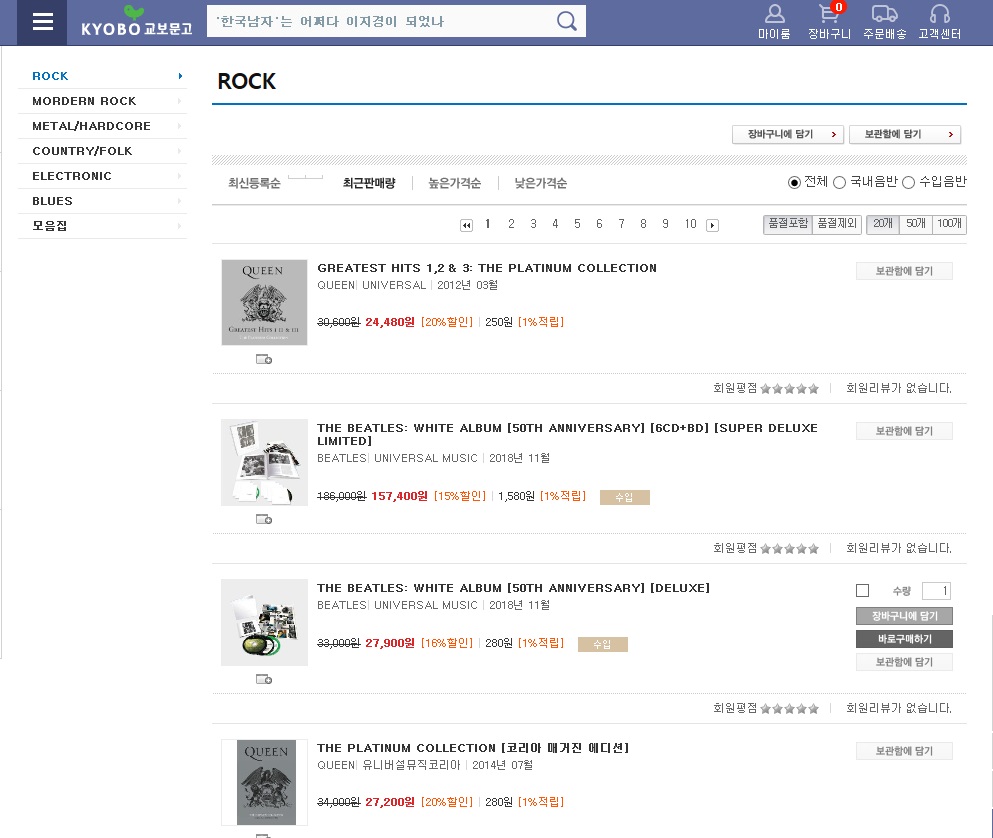The image size is (993, 838).
Task: Open the hamburger menu icon
Action: tap(42, 22)
